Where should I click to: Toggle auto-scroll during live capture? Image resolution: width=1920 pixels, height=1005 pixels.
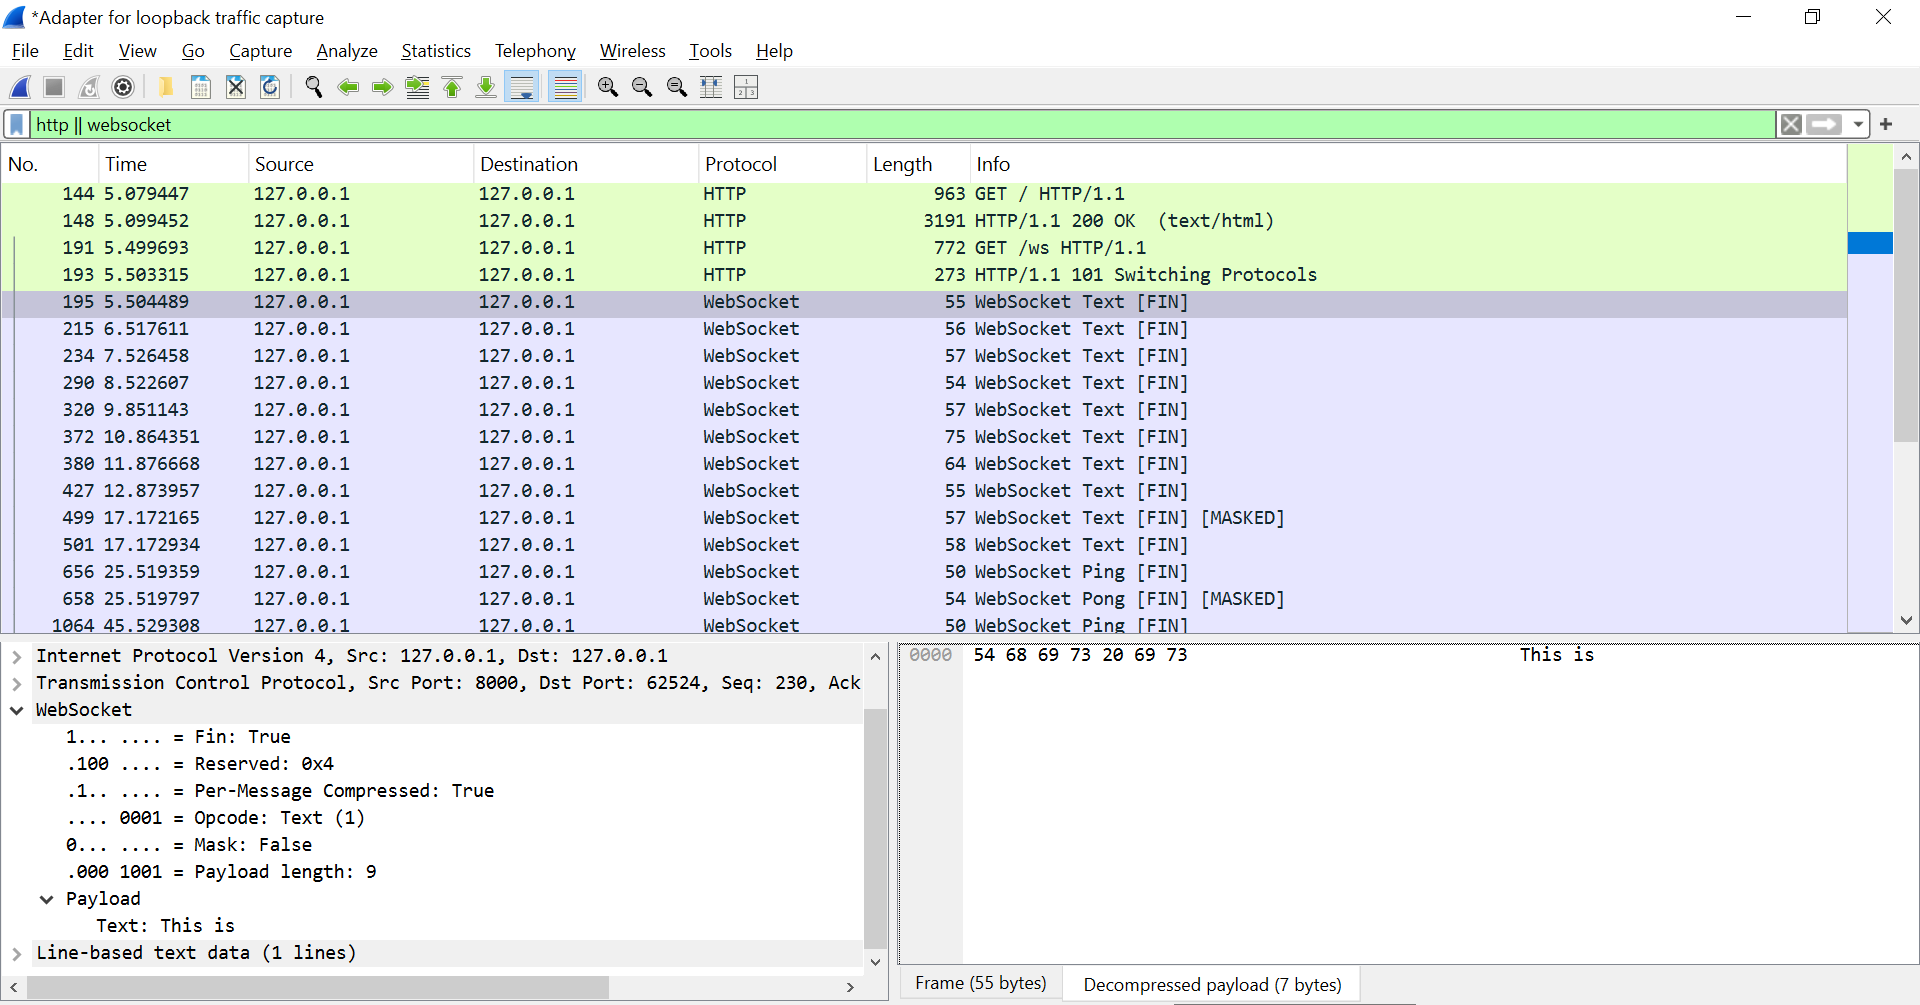(x=522, y=87)
